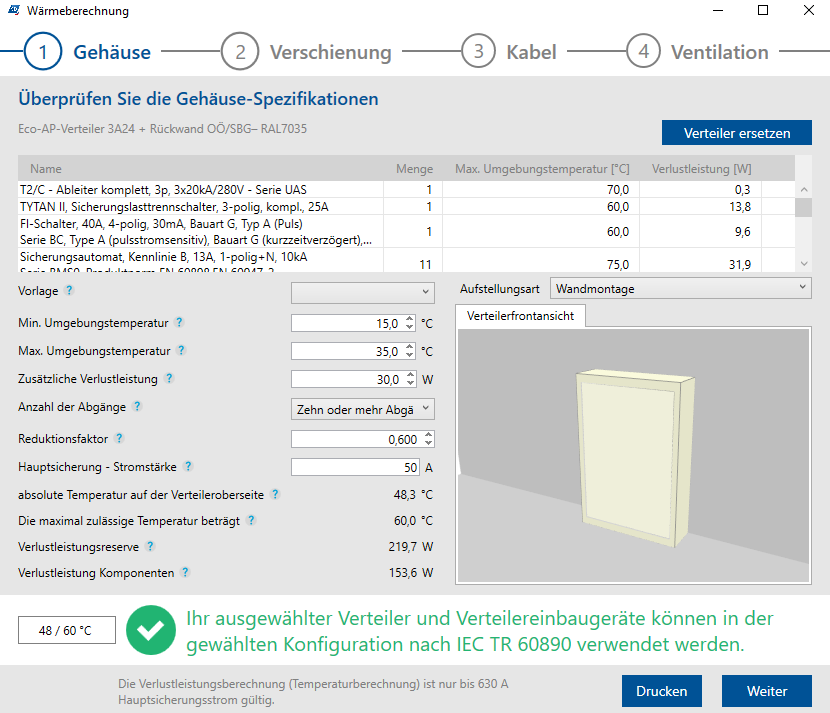Decrease Max. Umgebungstemperatur with down arrow
Viewport: 830px width, 713px height.
pyautogui.click(x=410, y=355)
